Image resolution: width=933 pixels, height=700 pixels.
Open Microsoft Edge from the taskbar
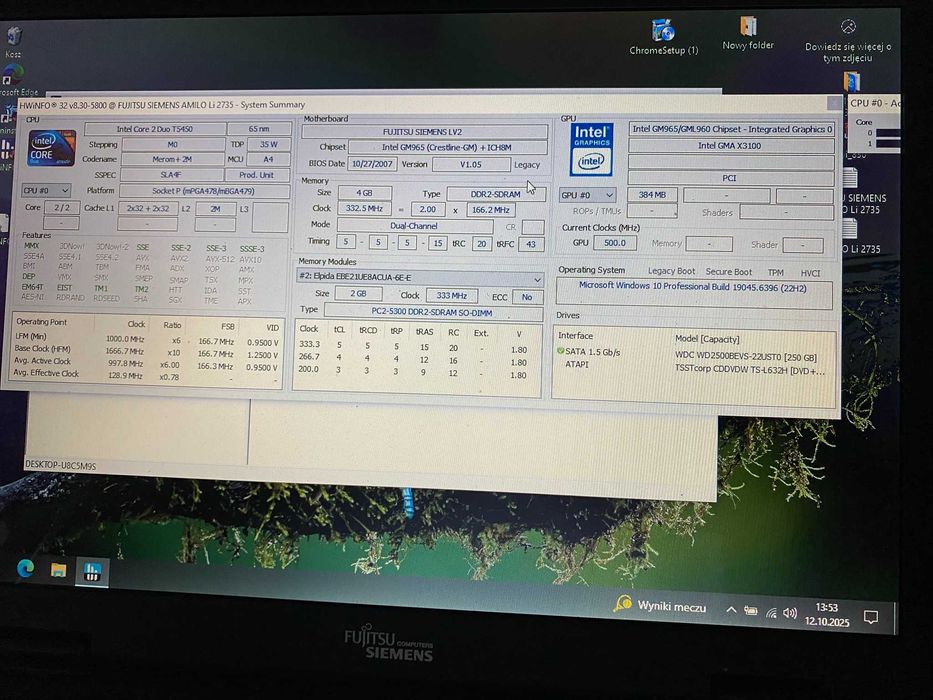26,569
